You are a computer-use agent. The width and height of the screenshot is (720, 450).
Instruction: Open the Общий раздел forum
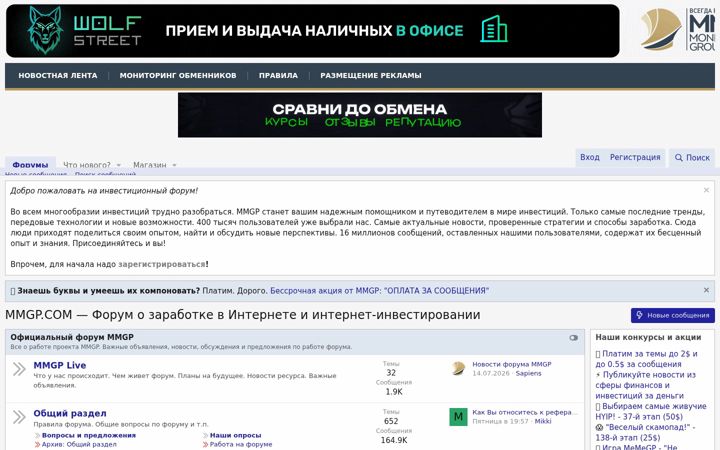[x=70, y=413]
